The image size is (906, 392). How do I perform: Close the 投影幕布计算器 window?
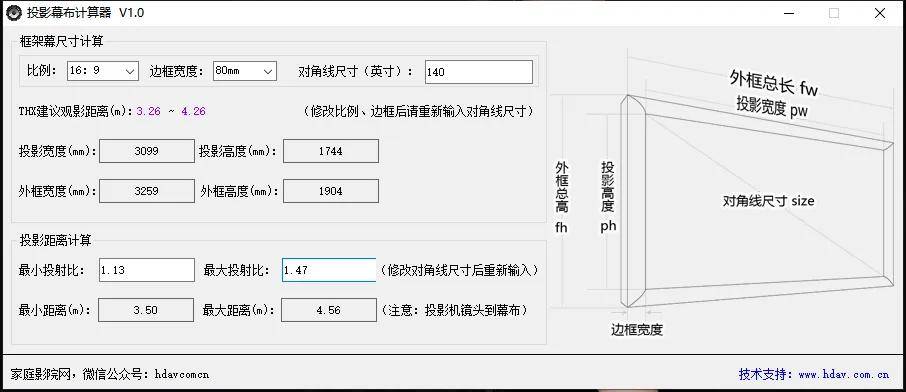(880, 13)
